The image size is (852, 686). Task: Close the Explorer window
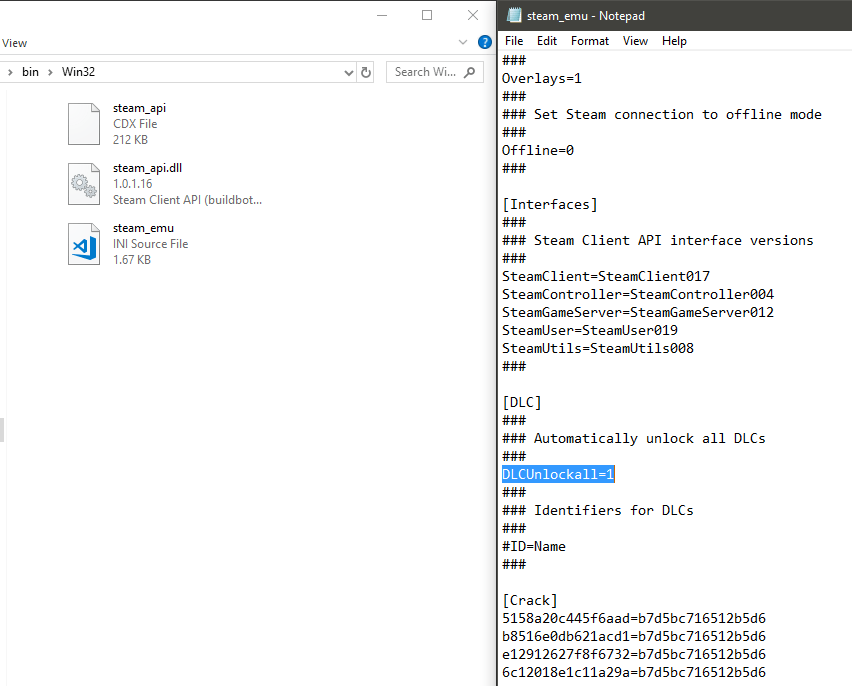[x=473, y=15]
